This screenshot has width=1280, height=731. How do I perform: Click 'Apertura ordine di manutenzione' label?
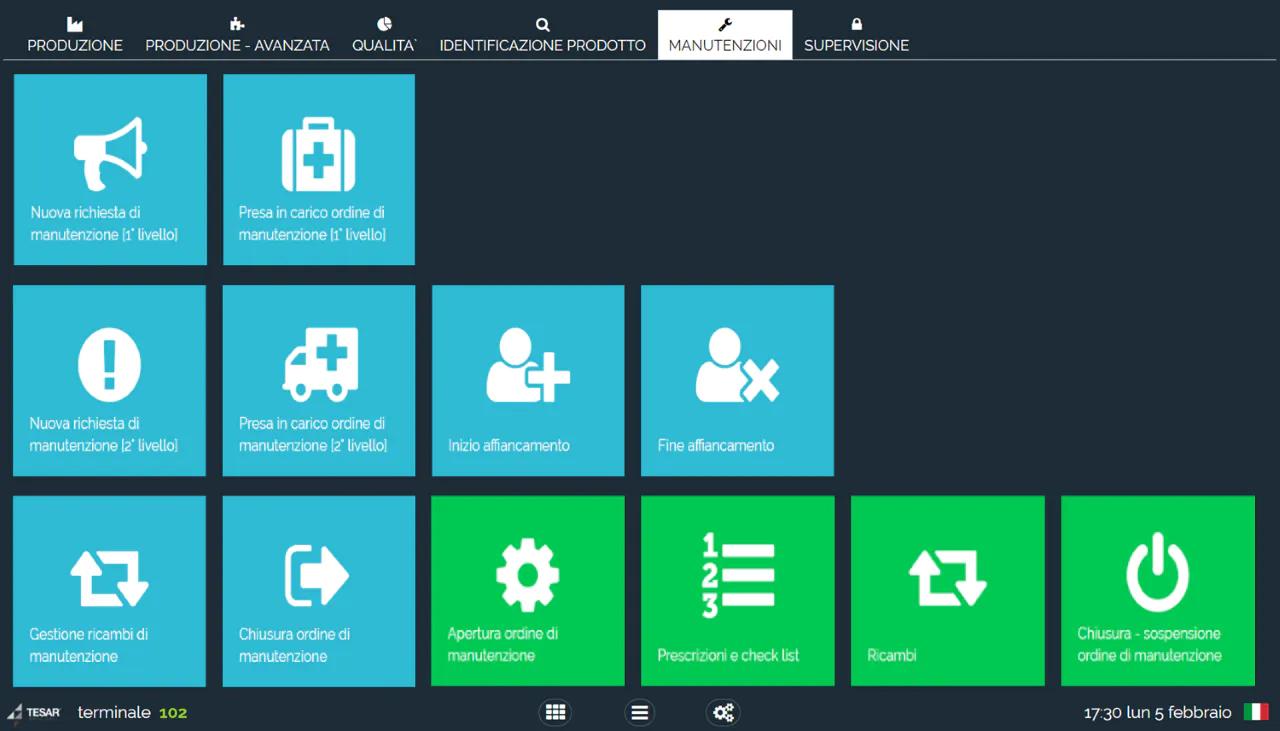(x=503, y=645)
